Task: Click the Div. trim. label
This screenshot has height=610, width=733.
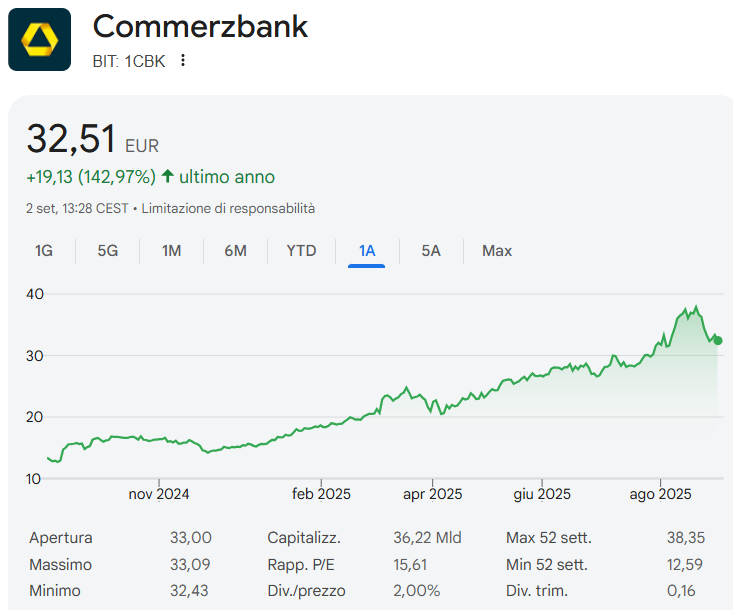Action: (537, 591)
